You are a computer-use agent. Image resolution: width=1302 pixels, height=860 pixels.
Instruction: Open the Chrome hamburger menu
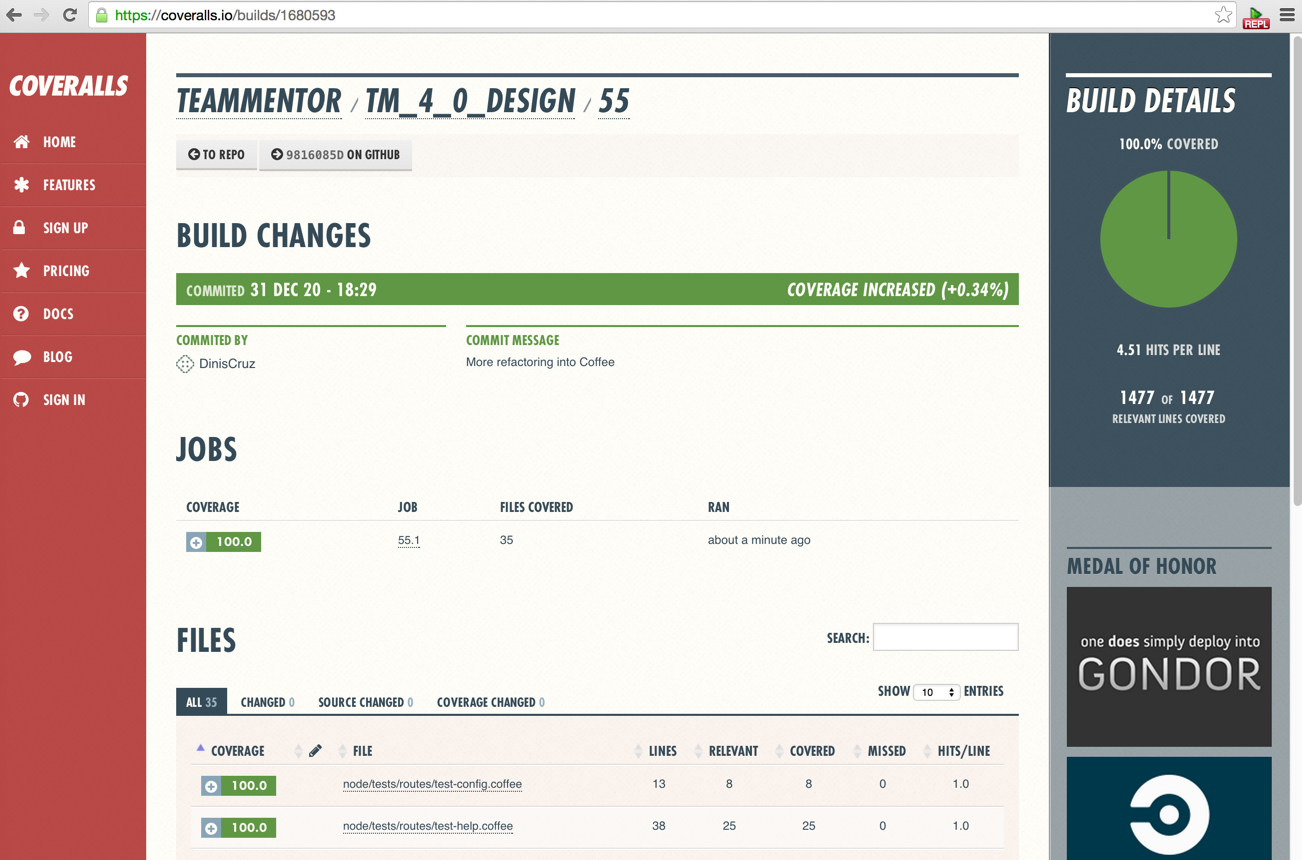point(1287,15)
